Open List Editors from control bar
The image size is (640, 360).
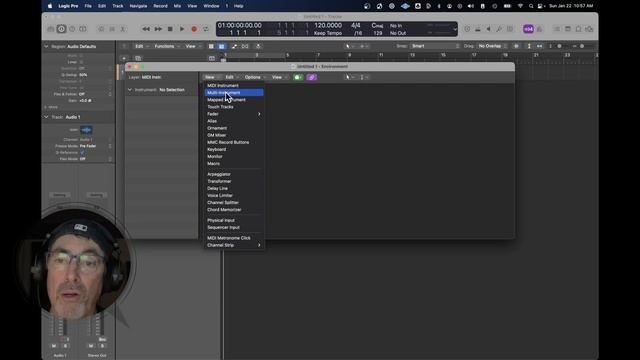point(557,29)
